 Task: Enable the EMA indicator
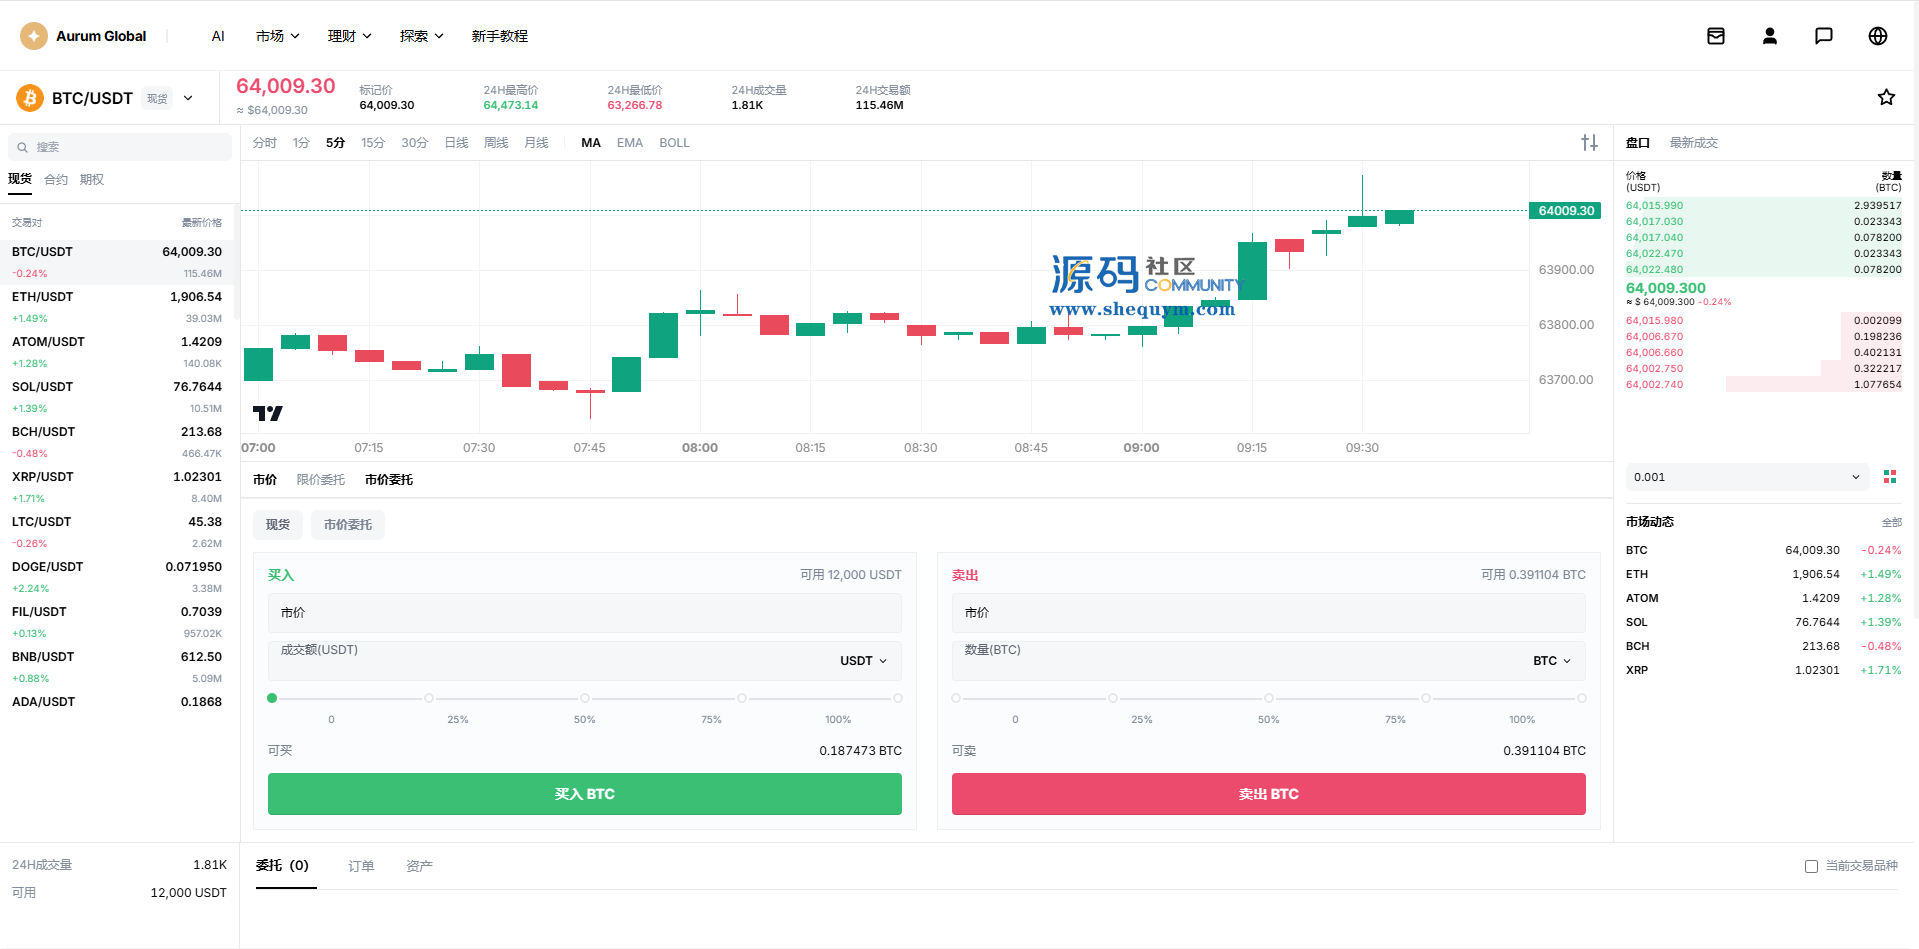coord(630,143)
